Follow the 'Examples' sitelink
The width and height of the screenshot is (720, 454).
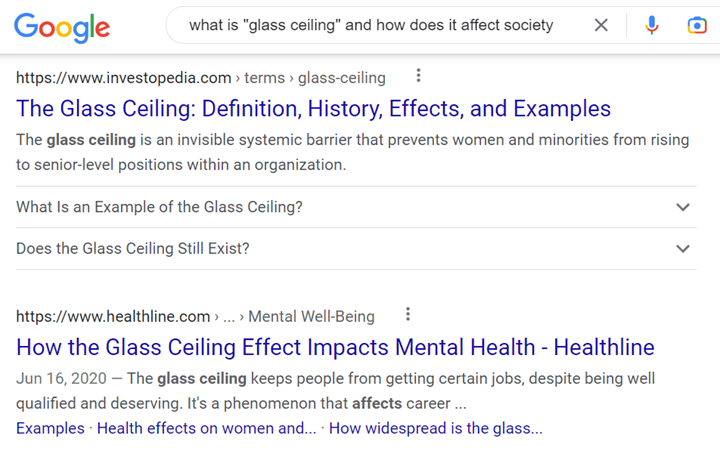pyautogui.click(x=50, y=428)
